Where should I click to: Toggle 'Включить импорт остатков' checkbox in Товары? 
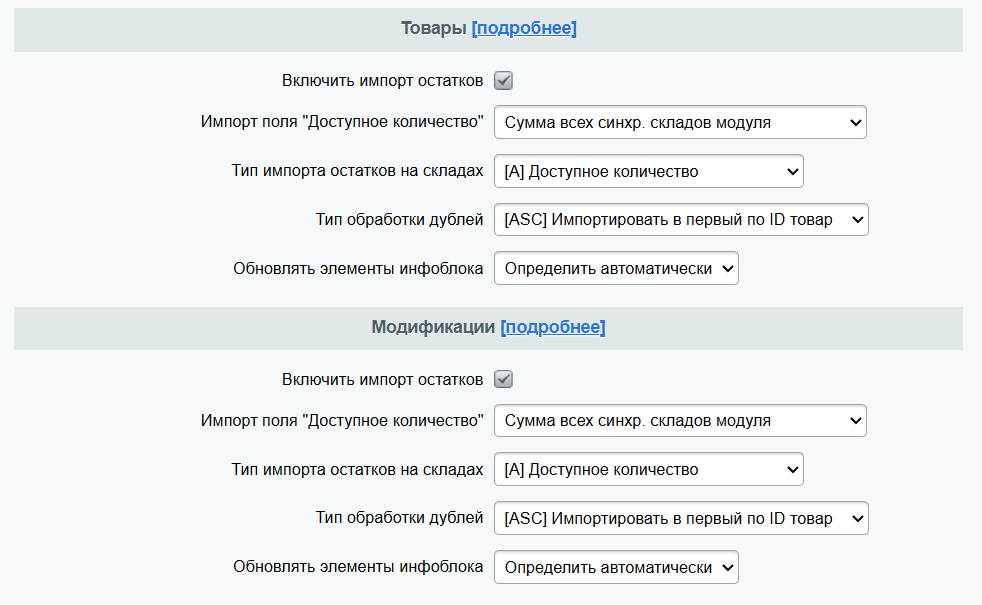504,81
